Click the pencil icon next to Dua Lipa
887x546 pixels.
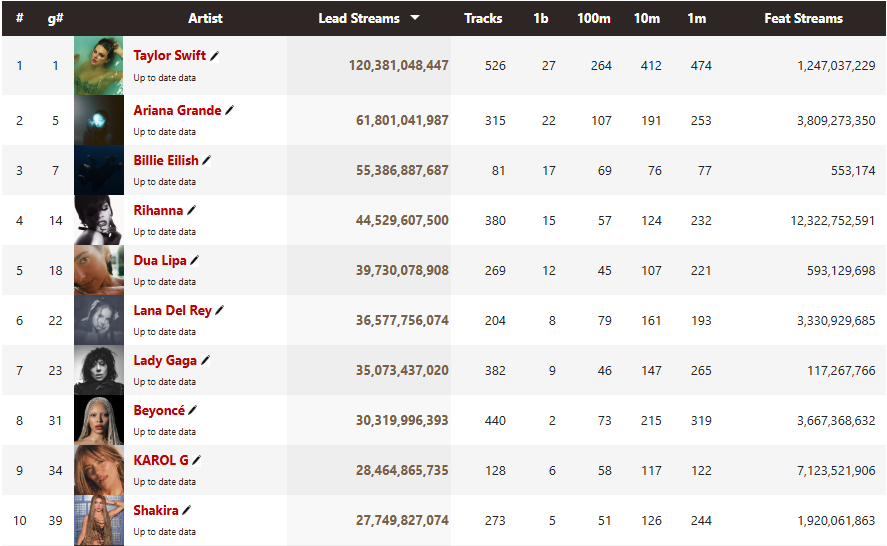tap(195, 260)
